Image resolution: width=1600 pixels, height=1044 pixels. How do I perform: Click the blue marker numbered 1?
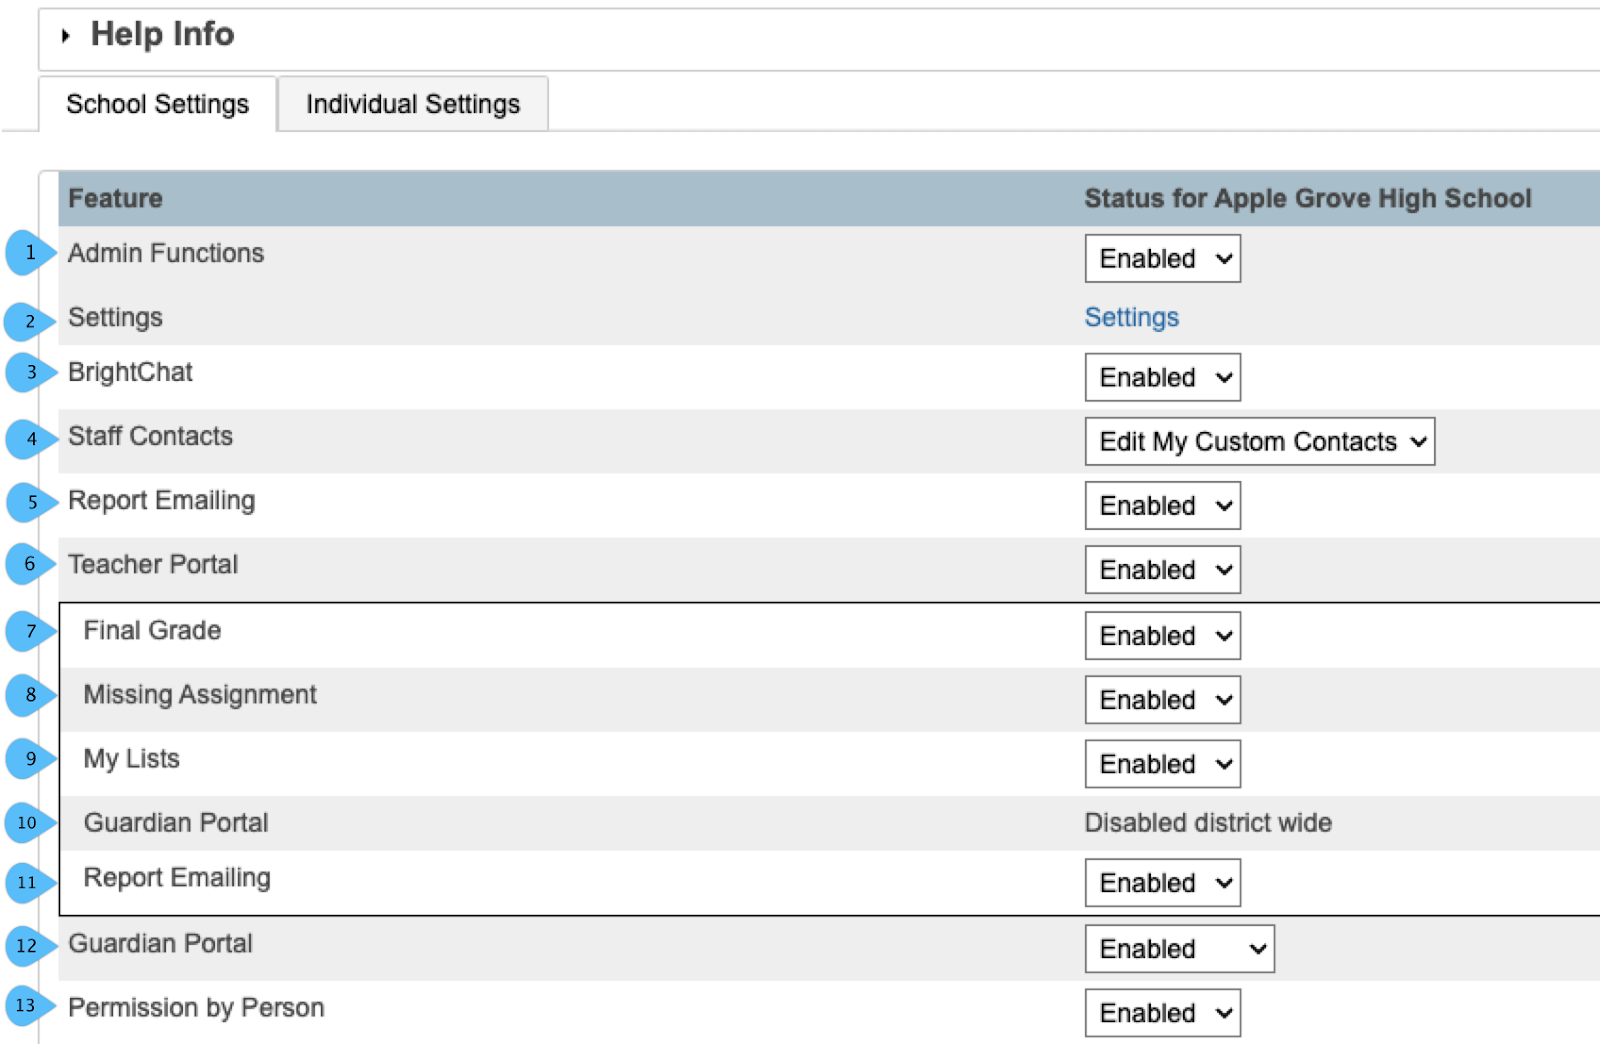pos(29,253)
